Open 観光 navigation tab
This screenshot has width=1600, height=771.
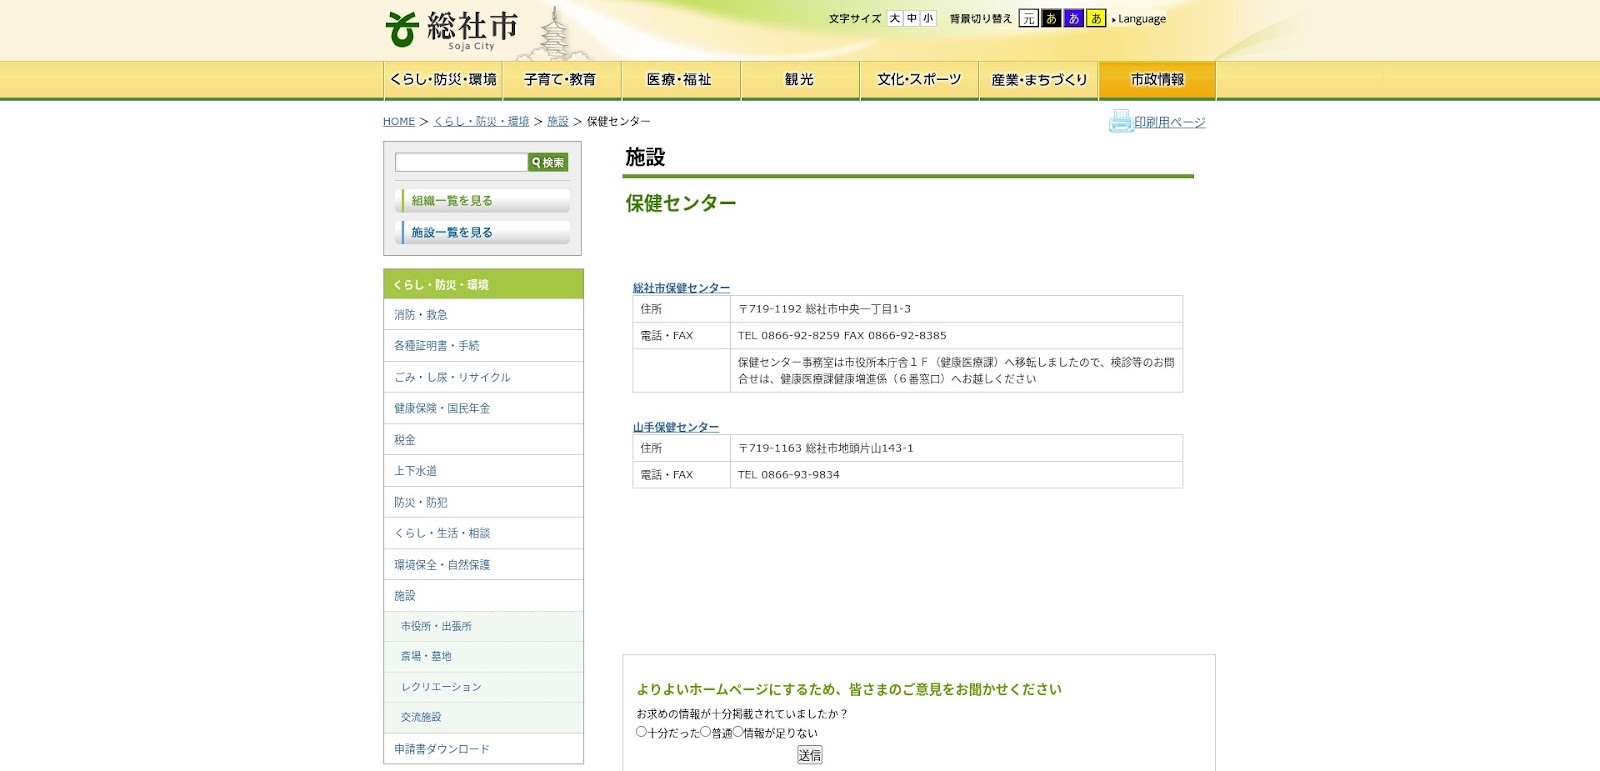799,80
